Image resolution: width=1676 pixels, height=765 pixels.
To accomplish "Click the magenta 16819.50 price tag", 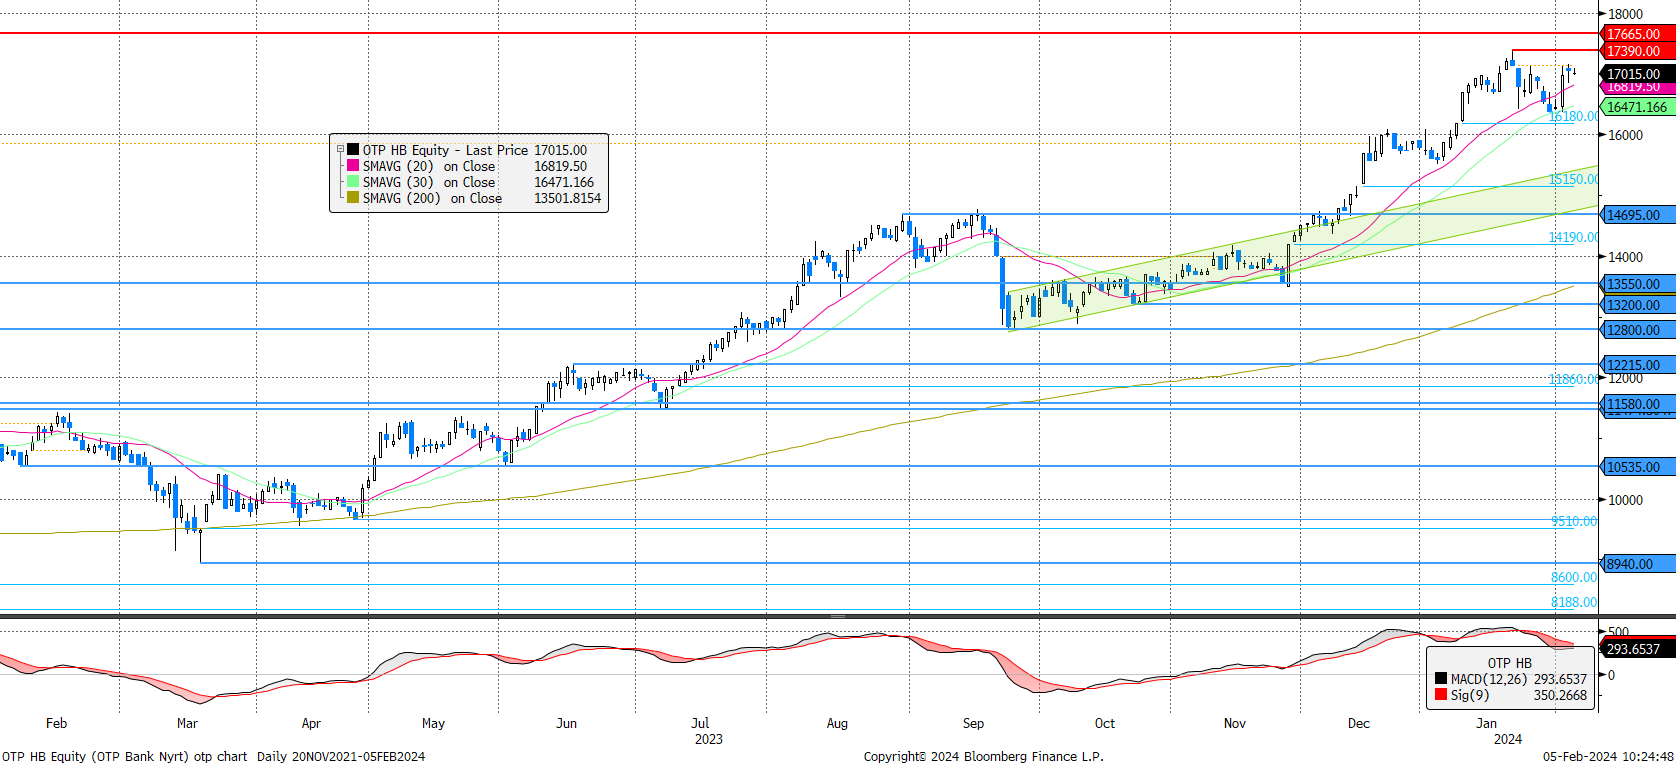I will pyautogui.click(x=1638, y=88).
